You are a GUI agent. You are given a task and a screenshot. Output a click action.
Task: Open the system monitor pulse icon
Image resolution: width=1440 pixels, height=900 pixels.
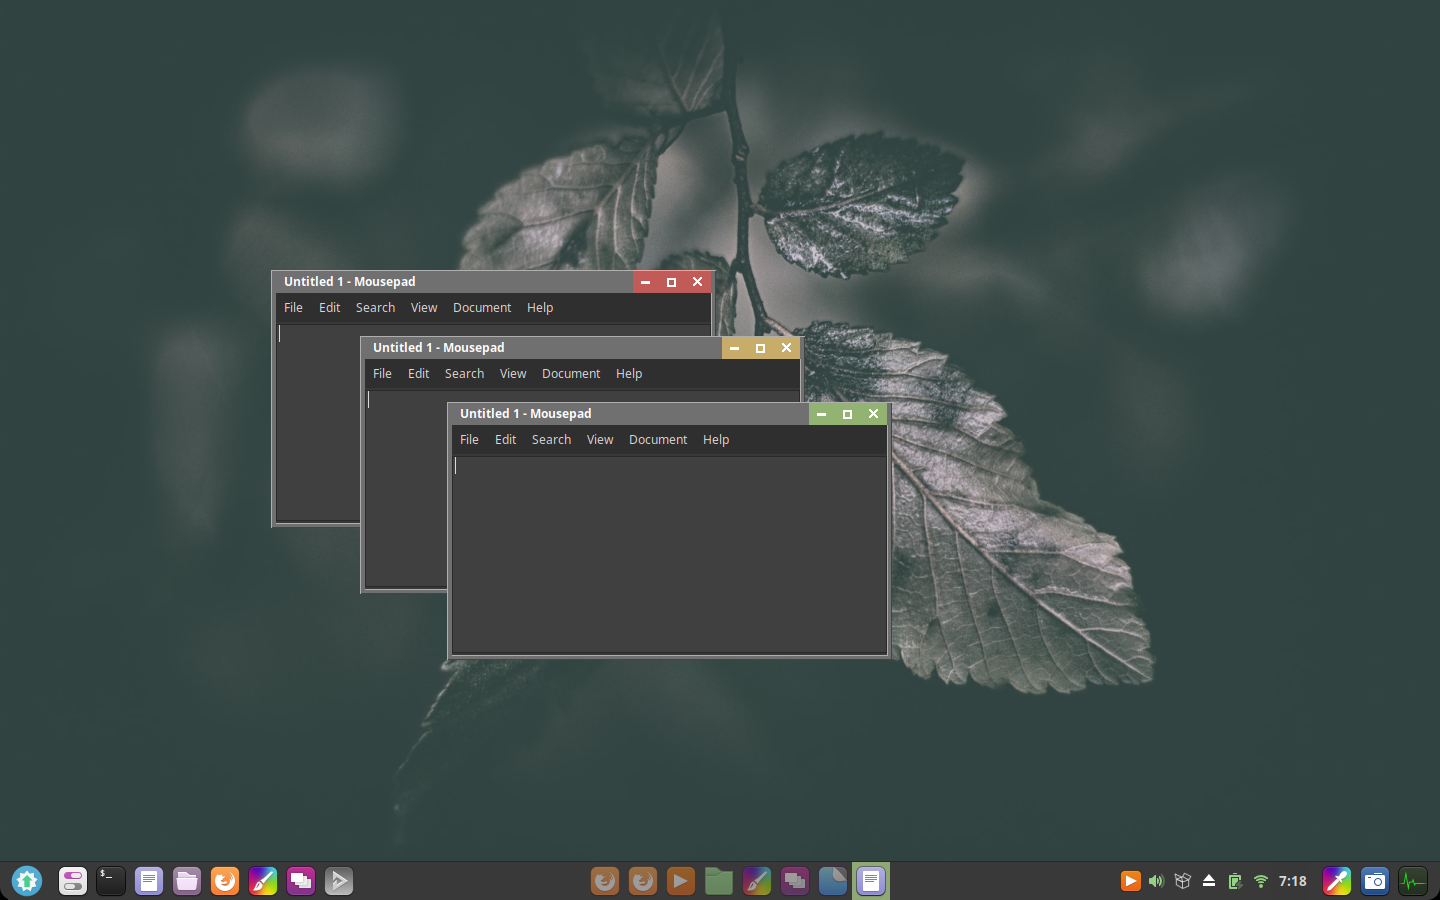(x=1413, y=881)
